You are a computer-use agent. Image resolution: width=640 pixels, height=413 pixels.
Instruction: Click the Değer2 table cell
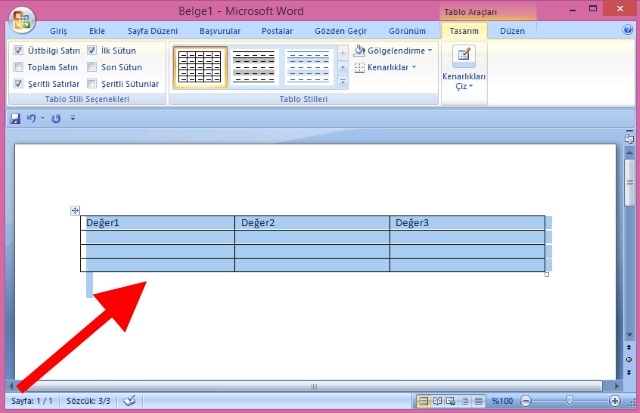coord(312,223)
